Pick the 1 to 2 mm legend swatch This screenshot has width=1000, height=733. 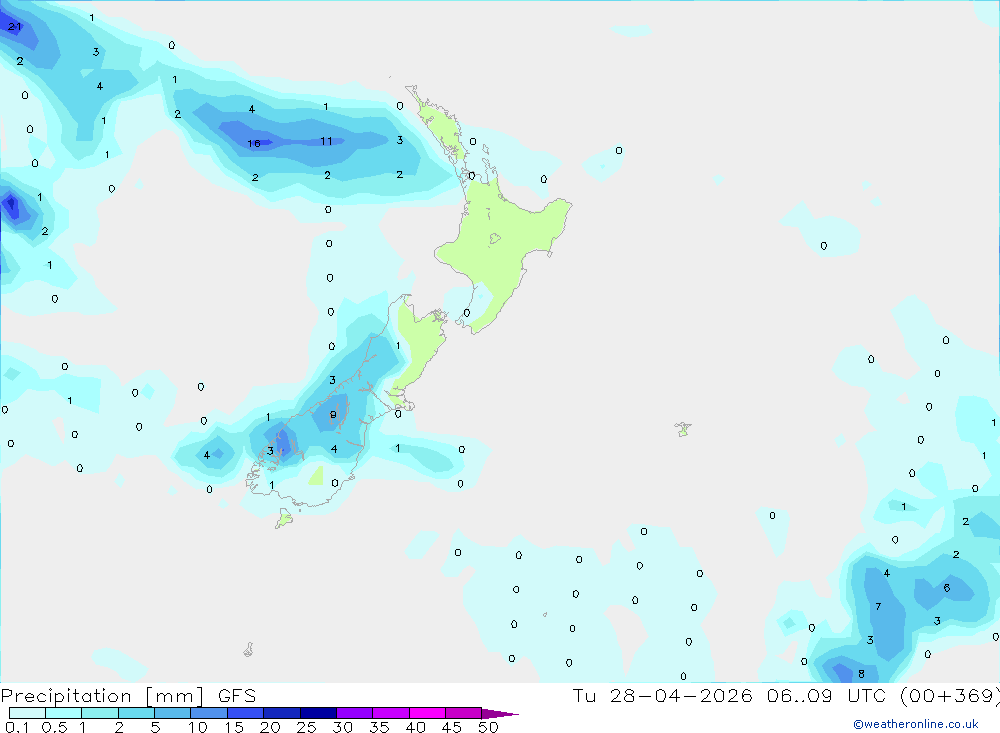coord(99,713)
